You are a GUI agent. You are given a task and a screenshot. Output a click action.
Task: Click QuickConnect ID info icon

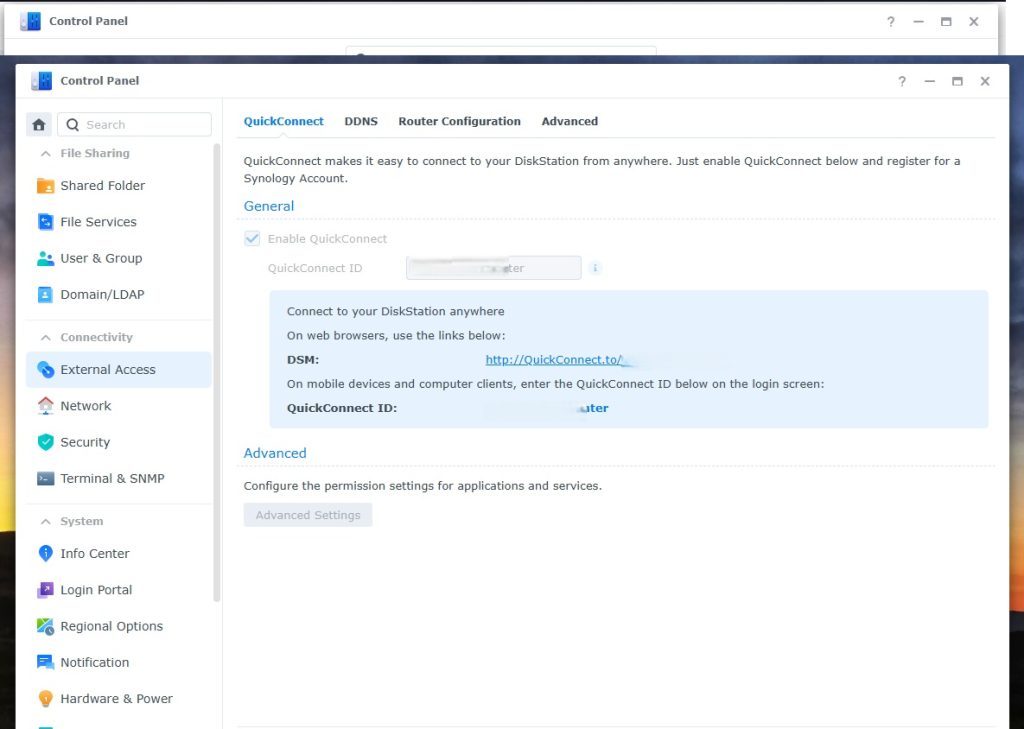595,268
